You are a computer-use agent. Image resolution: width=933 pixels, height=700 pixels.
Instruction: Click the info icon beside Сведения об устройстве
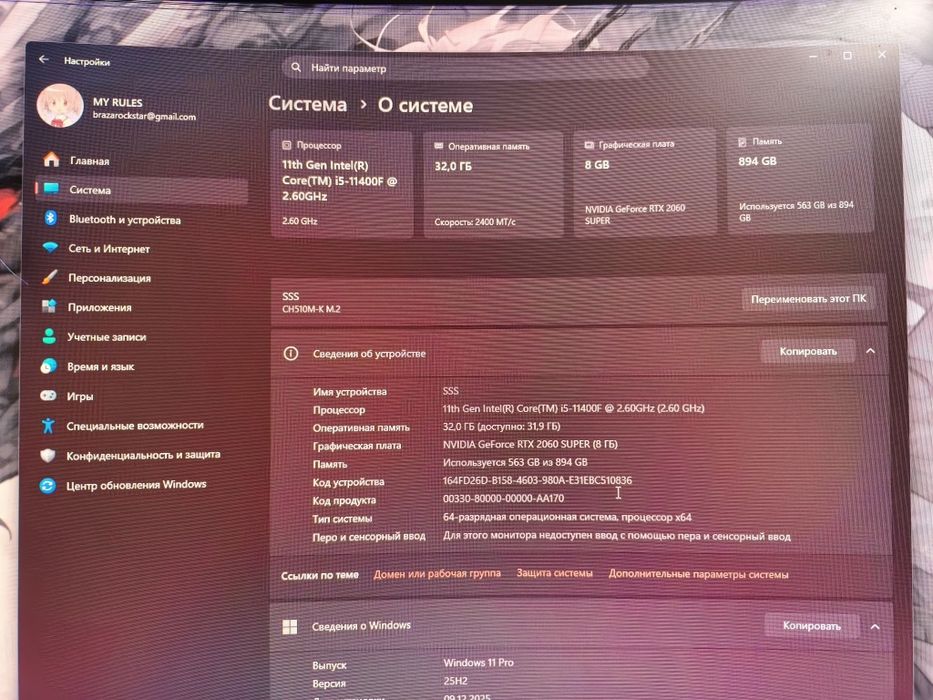click(290, 354)
